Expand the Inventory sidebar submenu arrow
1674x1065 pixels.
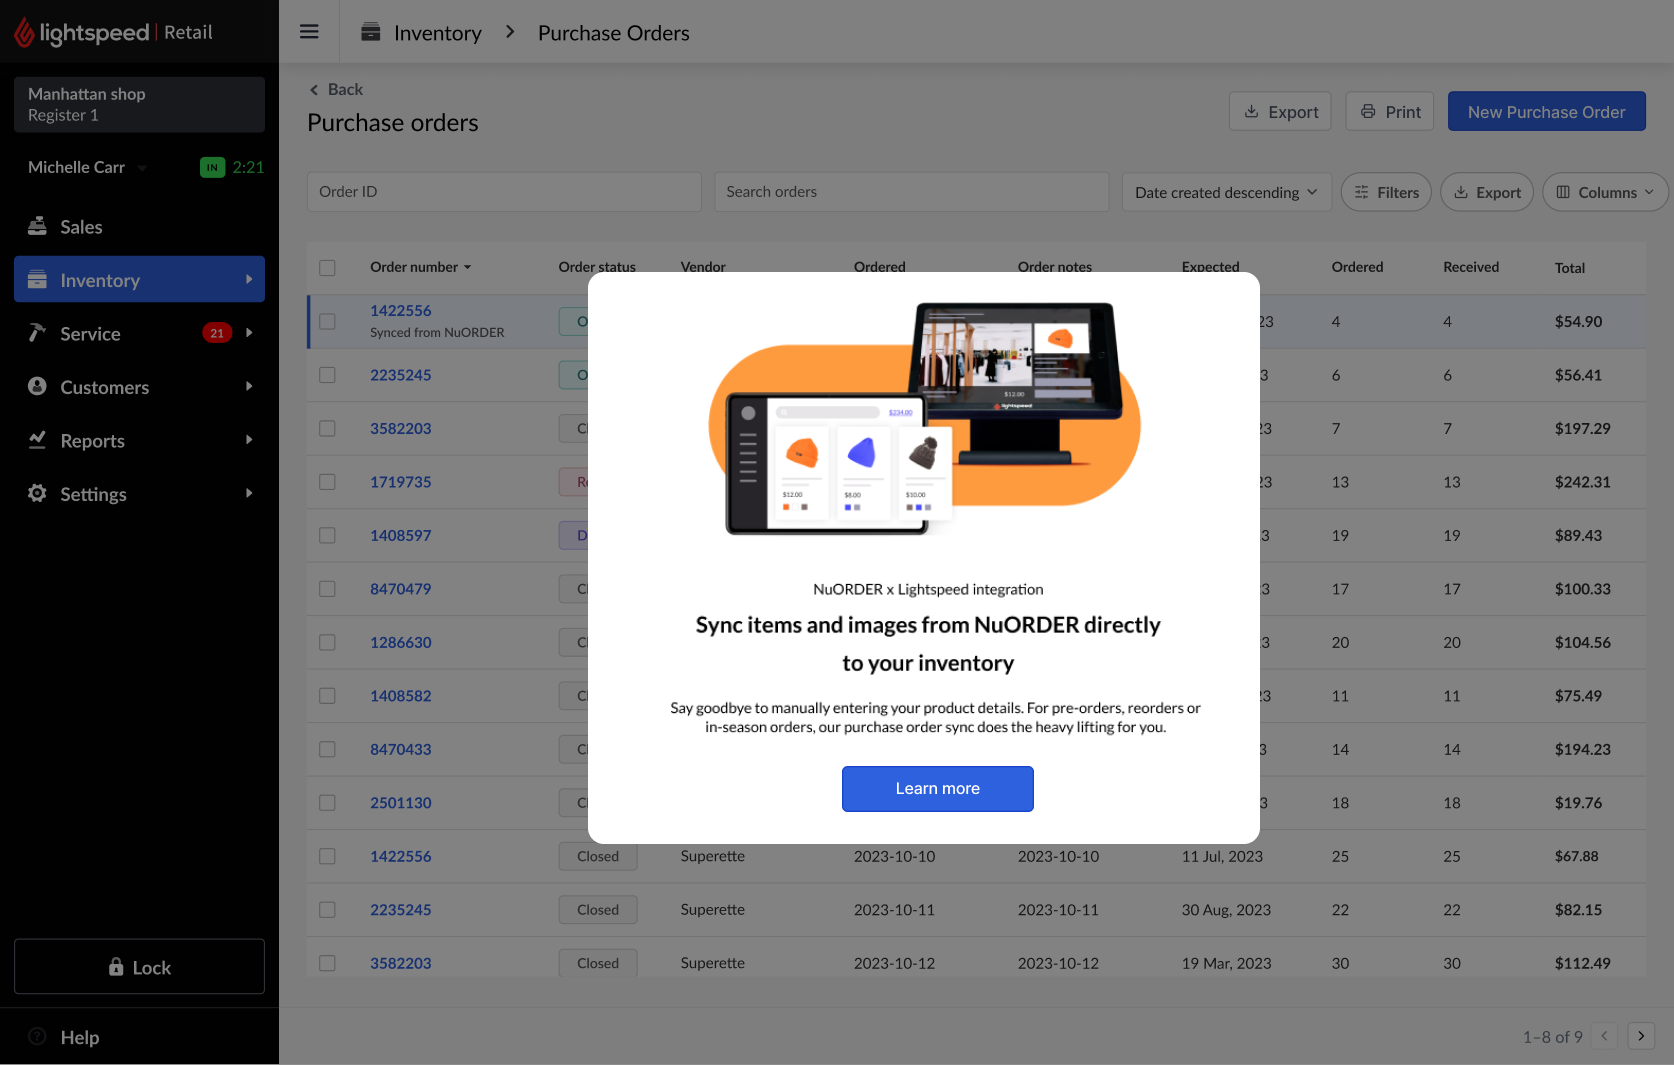pos(249,279)
